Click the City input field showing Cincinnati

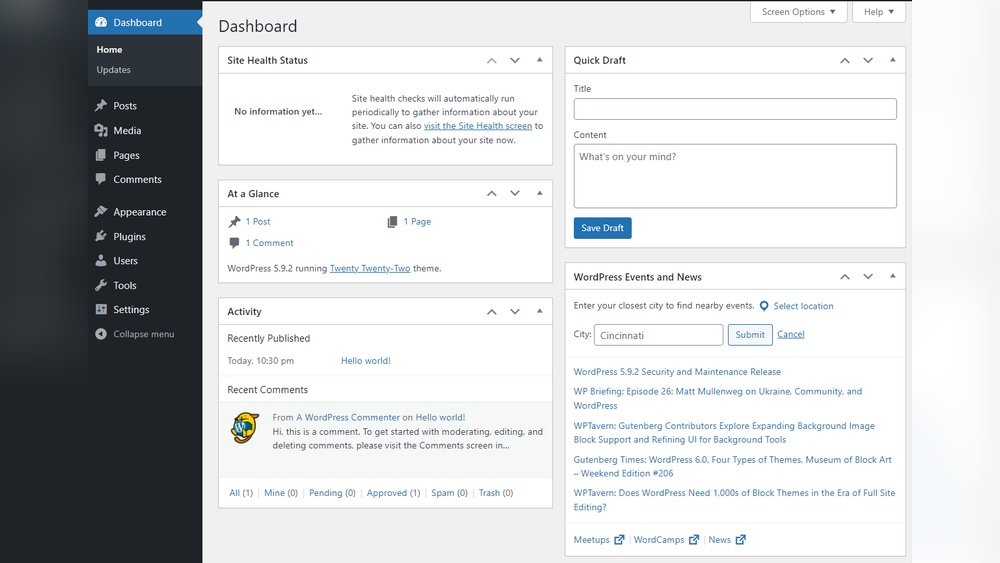point(658,335)
